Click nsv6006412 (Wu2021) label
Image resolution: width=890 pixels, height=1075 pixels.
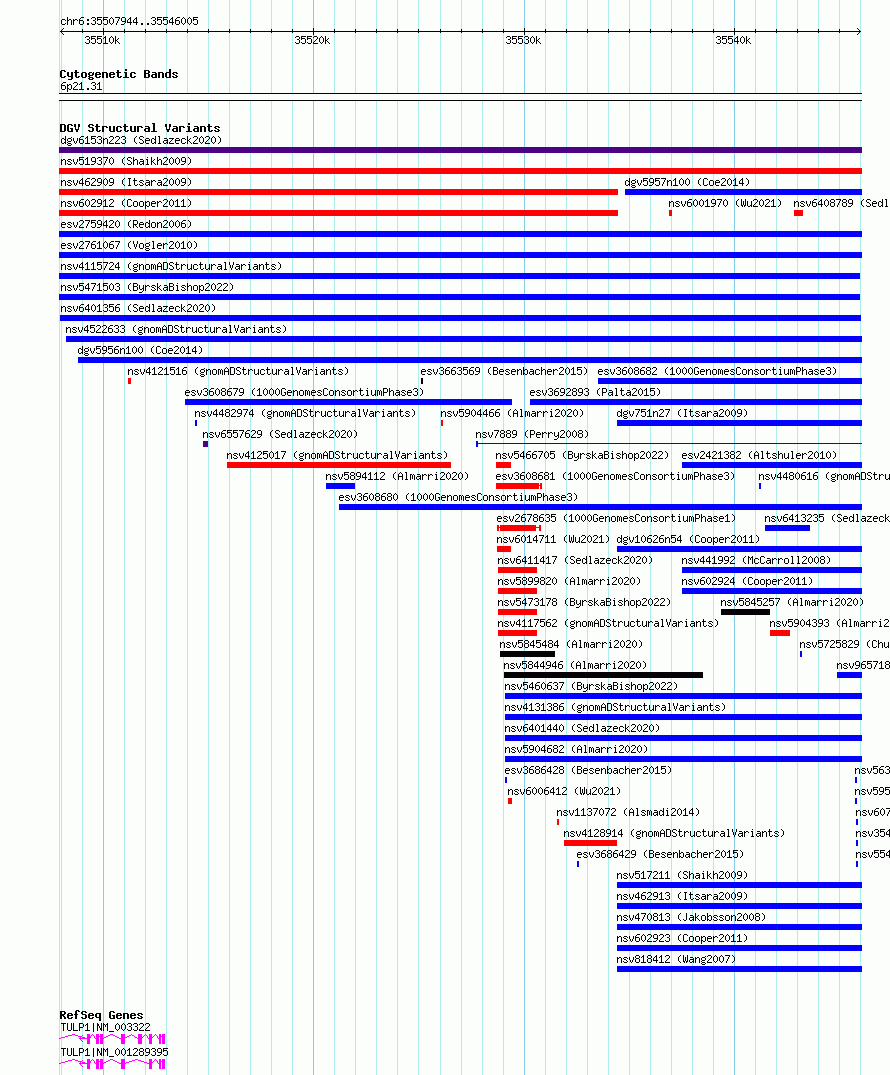(x=564, y=791)
